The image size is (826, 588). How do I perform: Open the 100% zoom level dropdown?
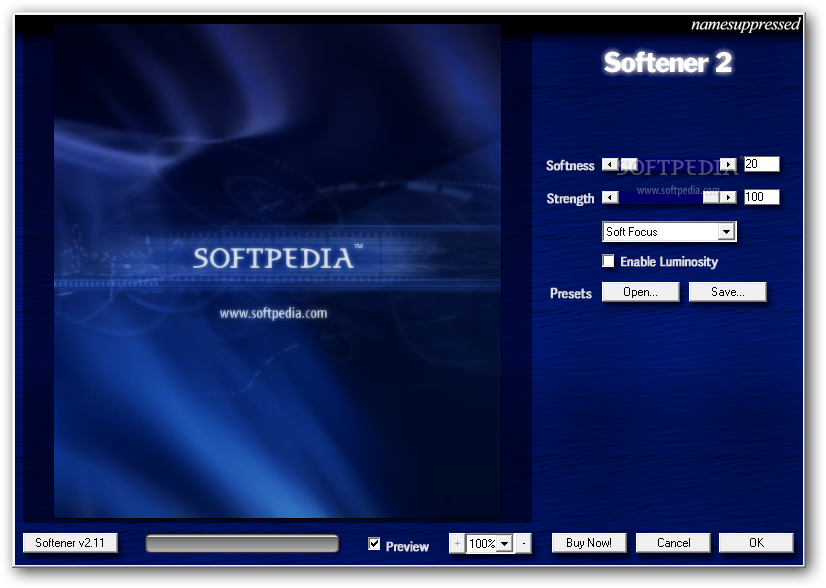coord(504,543)
